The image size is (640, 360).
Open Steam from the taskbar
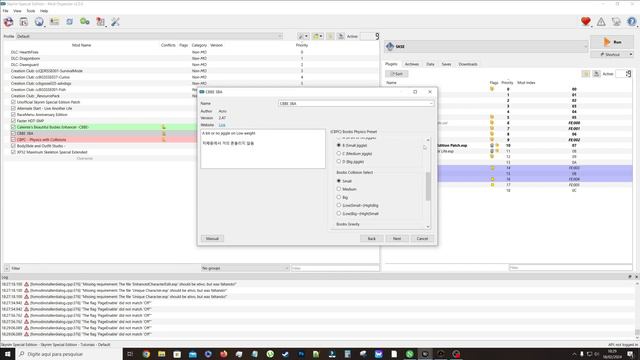(x=285, y=354)
